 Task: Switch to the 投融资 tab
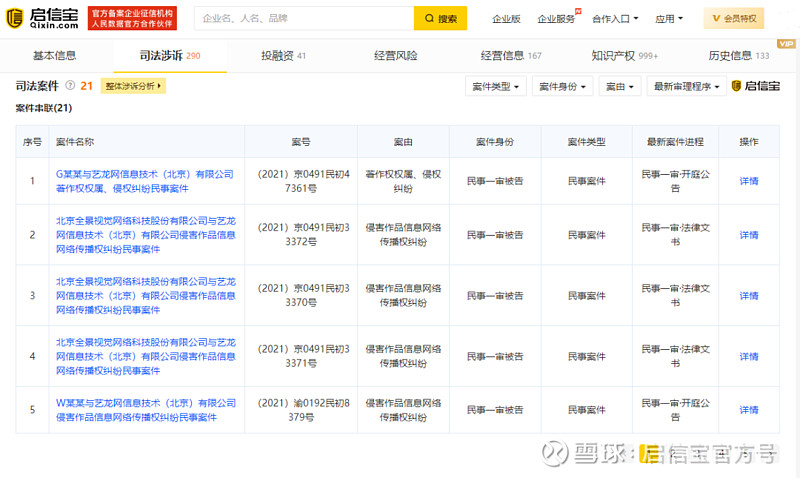point(283,56)
